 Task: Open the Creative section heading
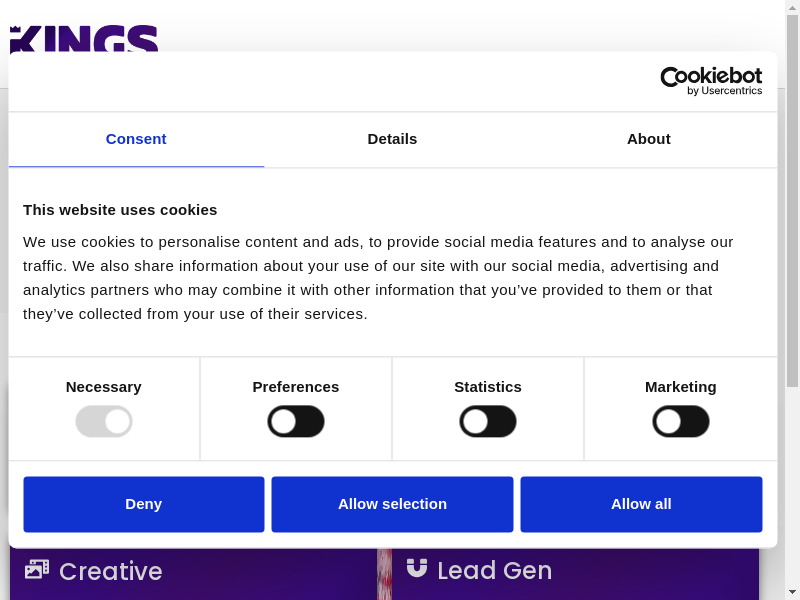110,571
